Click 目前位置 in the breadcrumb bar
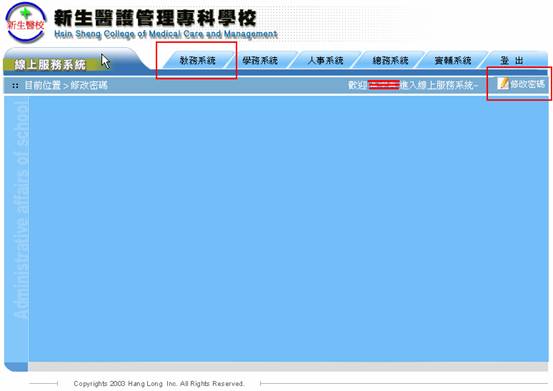The height and width of the screenshot is (391, 553). click(x=43, y=85)
